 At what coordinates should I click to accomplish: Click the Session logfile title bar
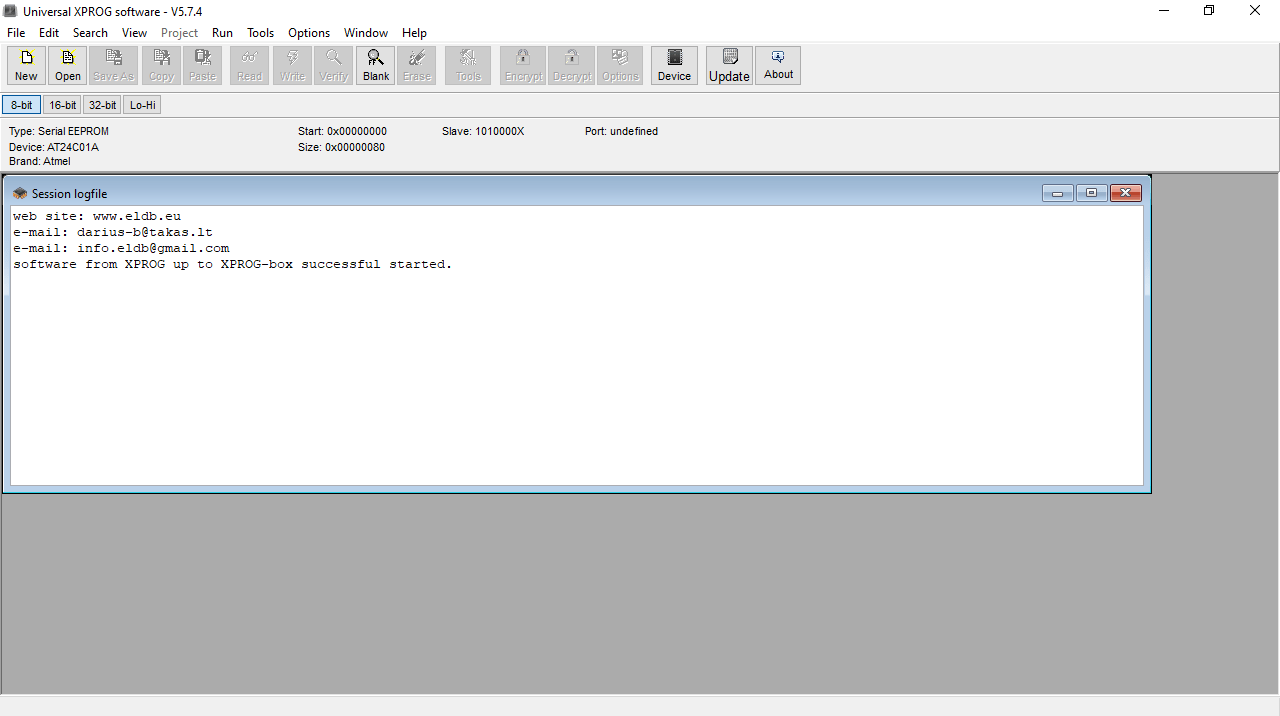tap(577, 193)
